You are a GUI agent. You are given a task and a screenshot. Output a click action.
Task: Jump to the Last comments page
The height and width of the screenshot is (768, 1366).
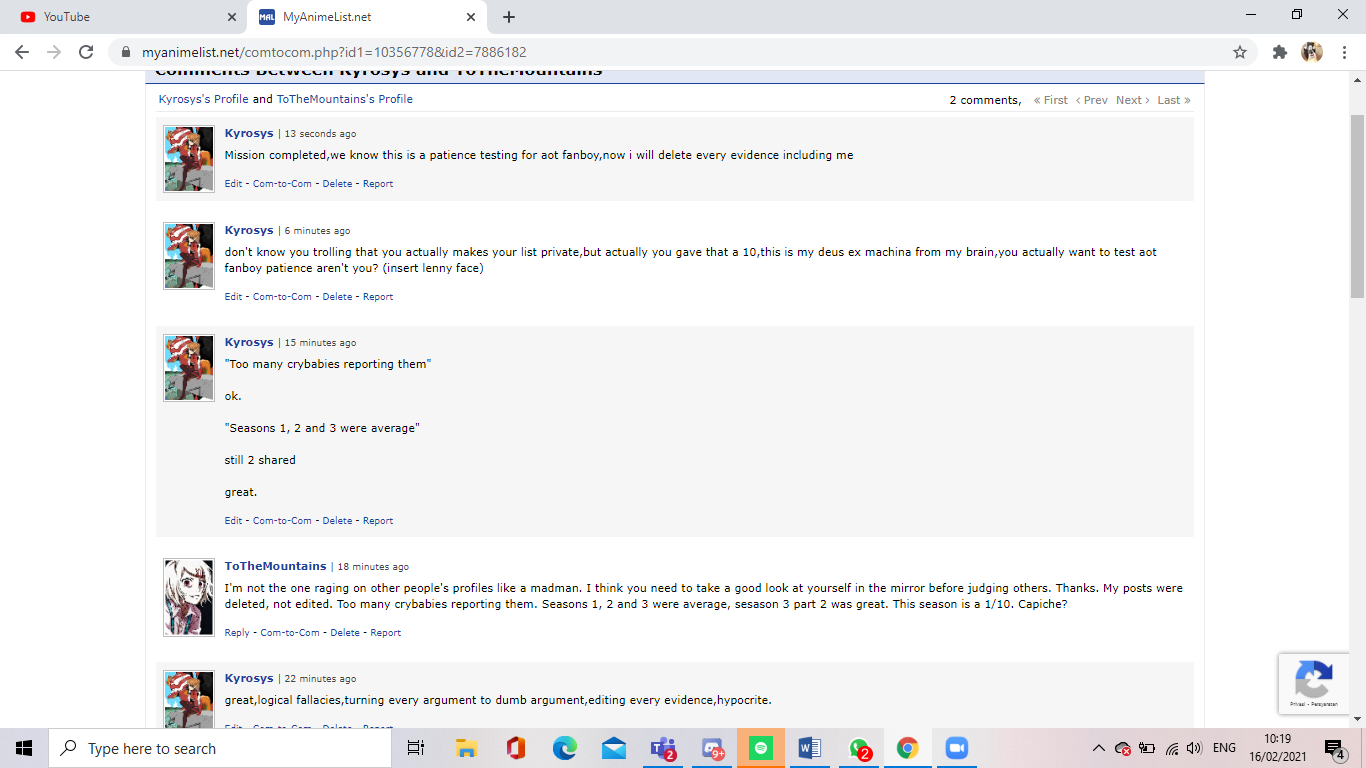[x=1174, y=100]
